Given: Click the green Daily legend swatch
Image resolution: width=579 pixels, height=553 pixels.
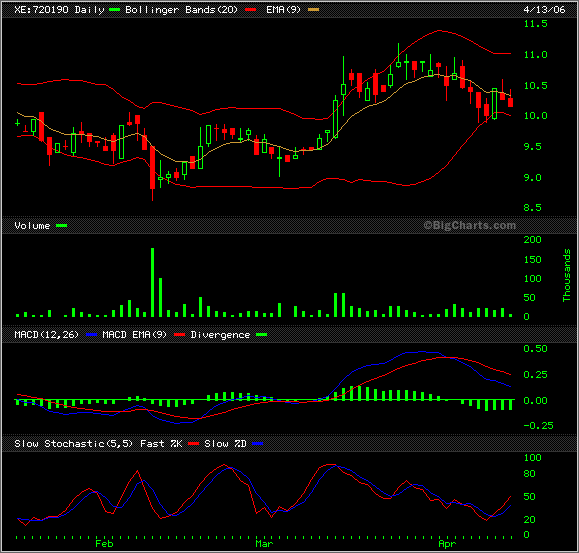Looking at the screenshot, I should 114,10.
